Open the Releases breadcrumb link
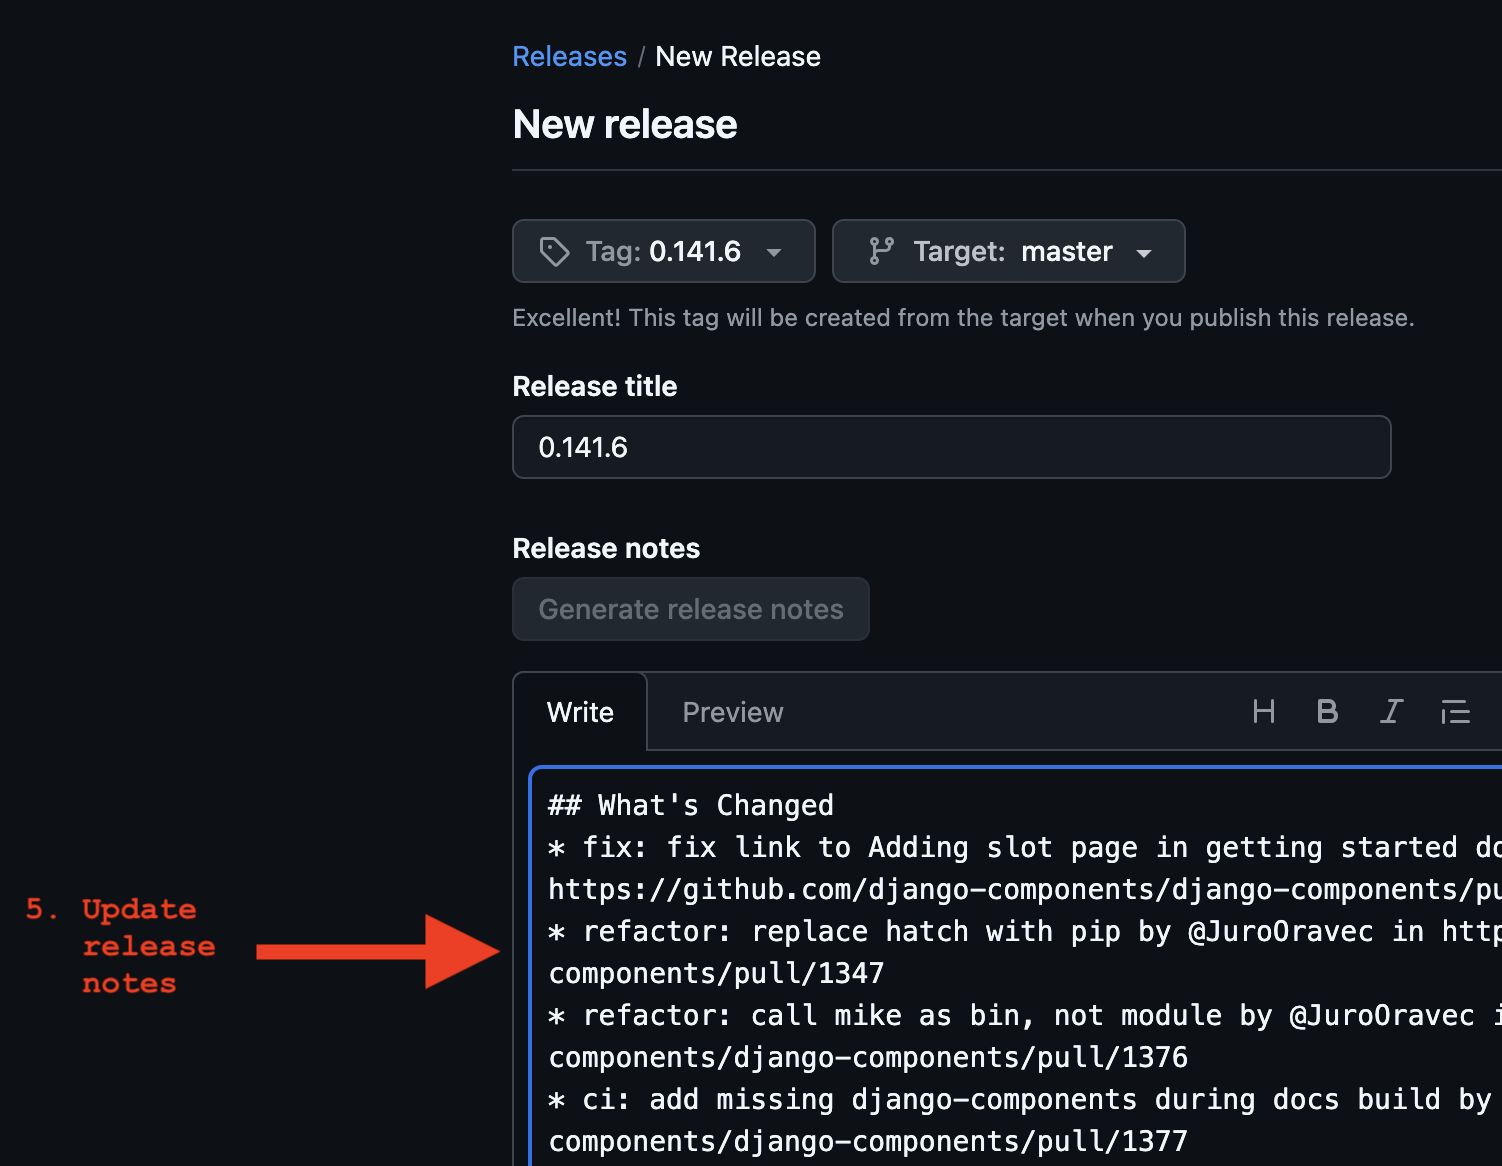The height and width of the screenshot is (1166, 1502). (569, 56)
